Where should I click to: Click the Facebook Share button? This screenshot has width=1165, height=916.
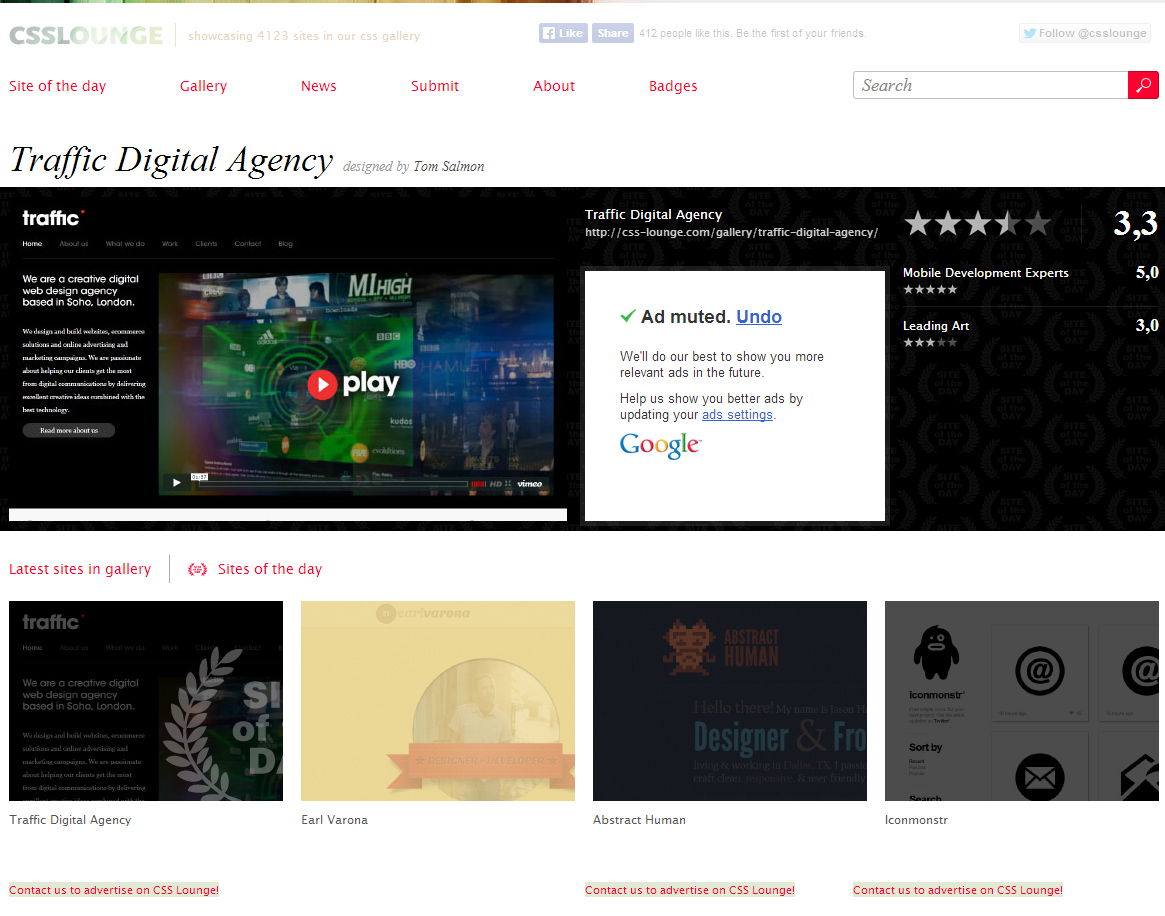613,33
